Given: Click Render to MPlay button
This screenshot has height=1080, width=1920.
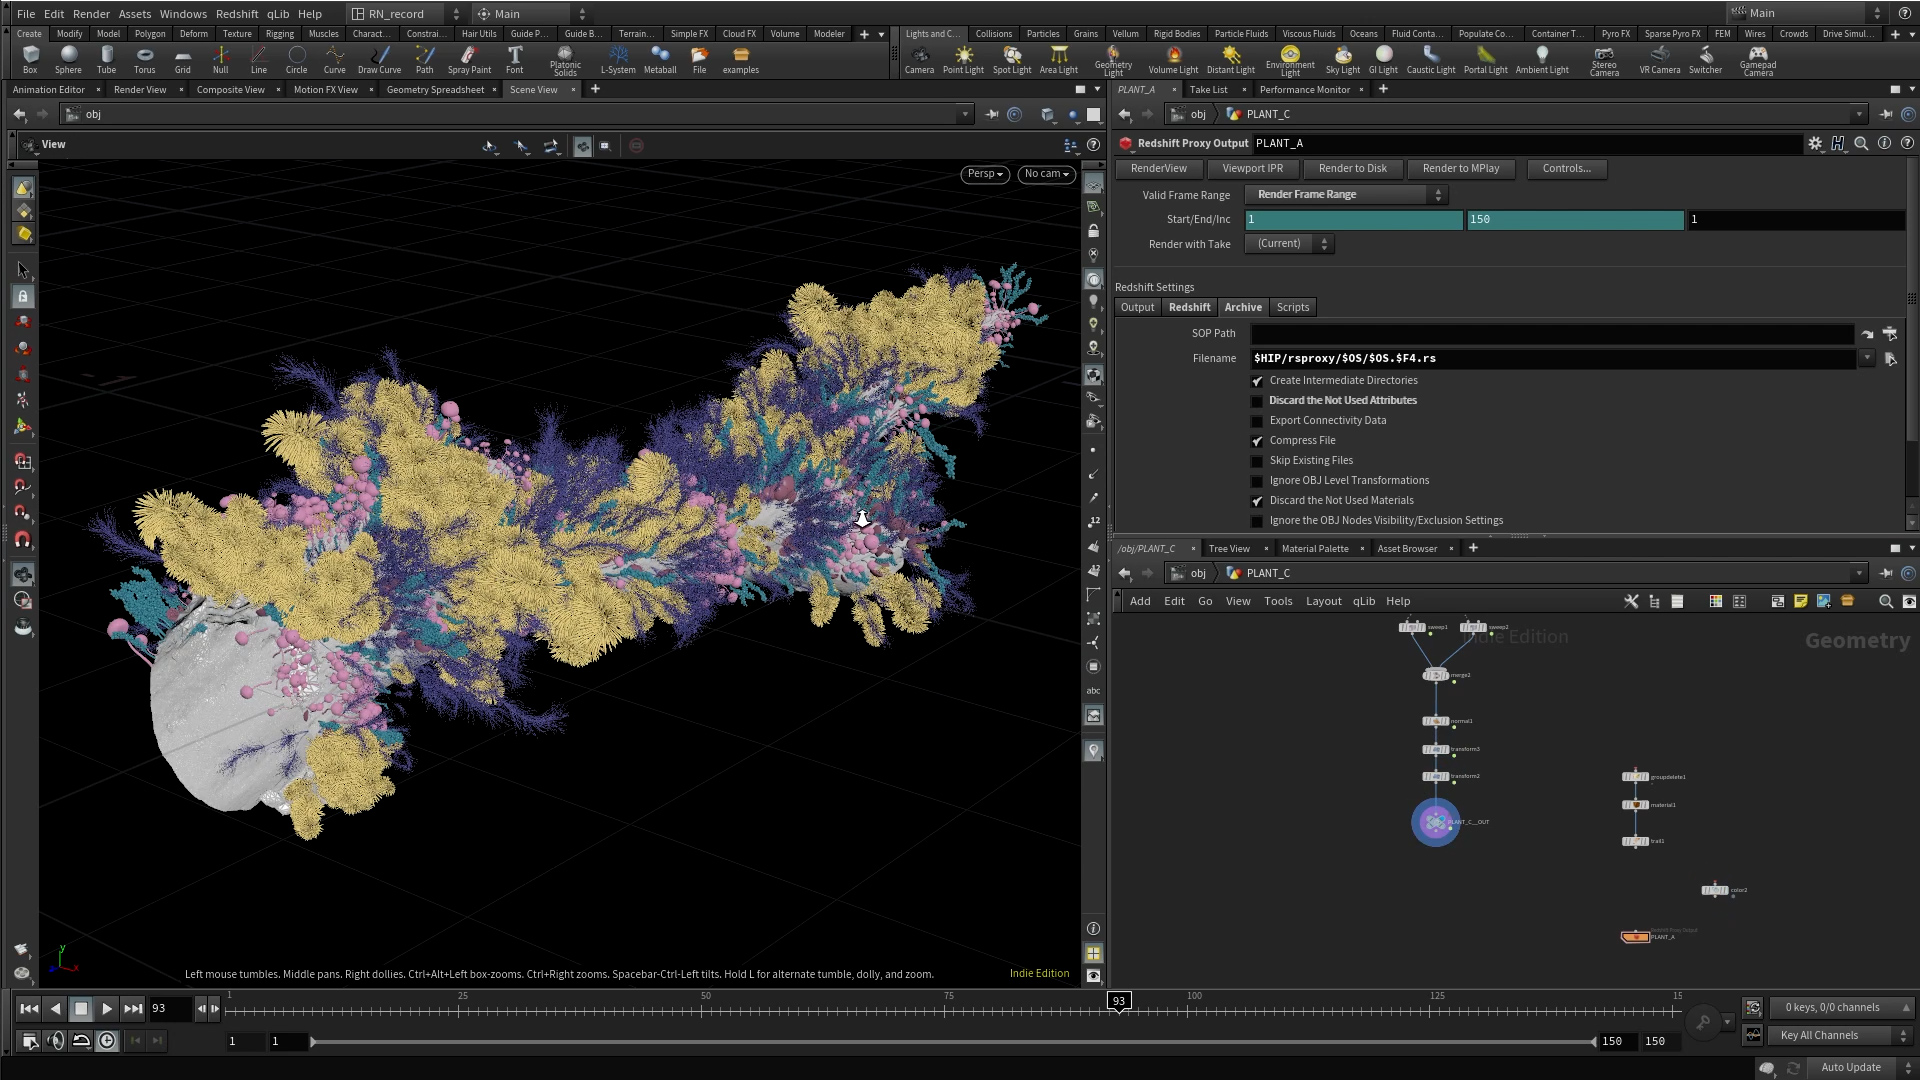Looking at the screenshot, I should click(x=1460, y=169).
